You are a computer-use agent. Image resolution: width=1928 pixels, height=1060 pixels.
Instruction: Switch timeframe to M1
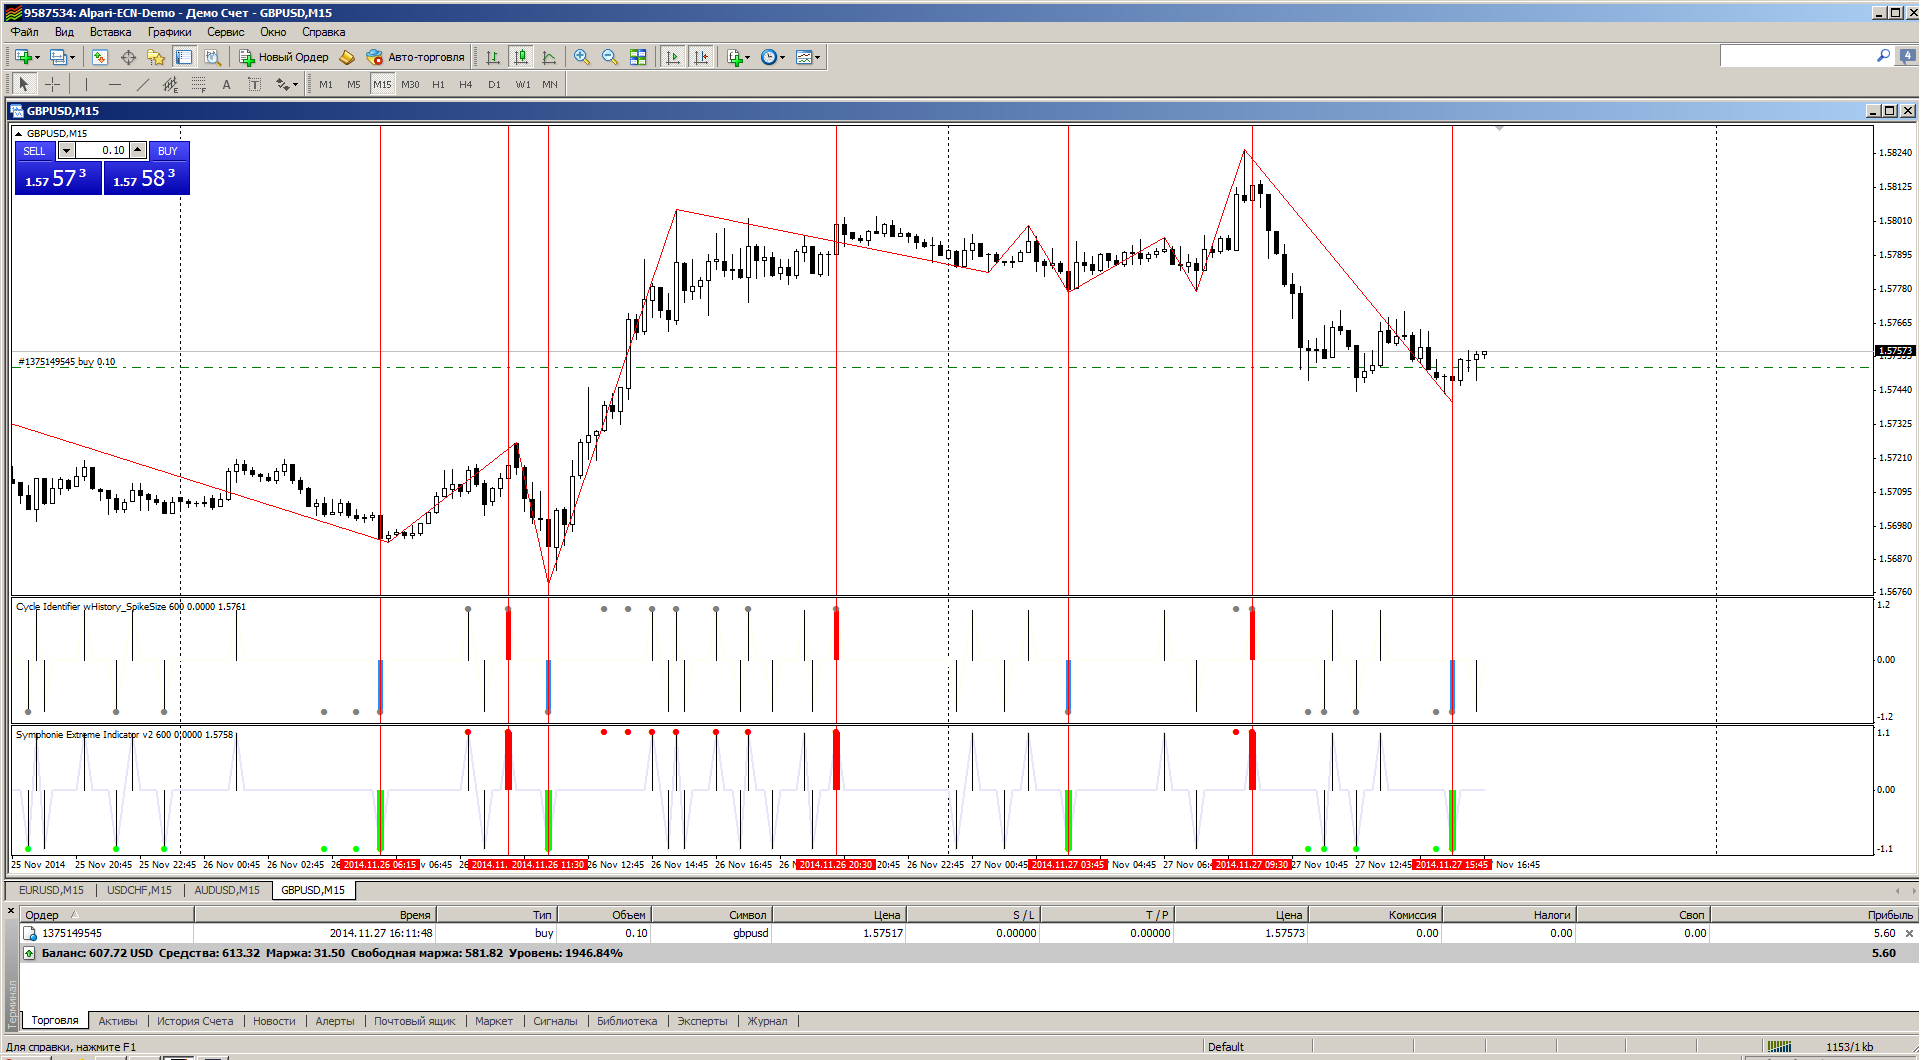[x=326, y=84]
